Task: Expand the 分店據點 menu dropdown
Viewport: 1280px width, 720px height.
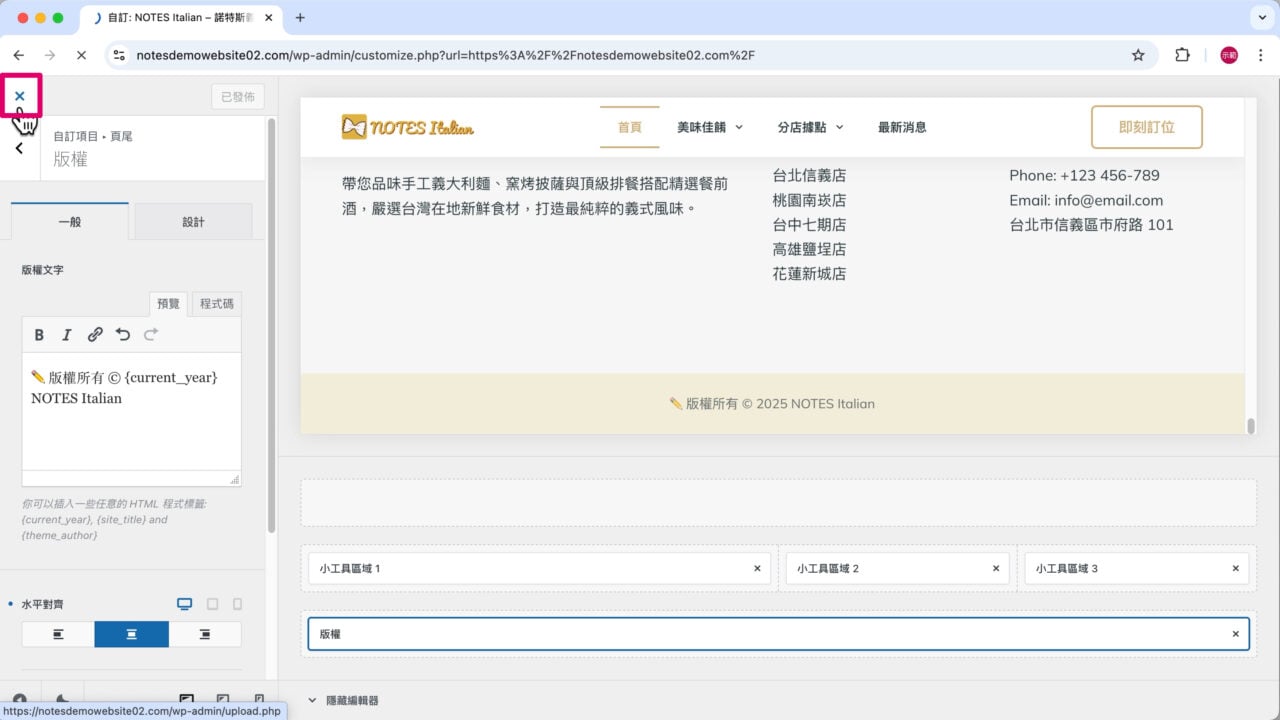Action: point(810,128)
